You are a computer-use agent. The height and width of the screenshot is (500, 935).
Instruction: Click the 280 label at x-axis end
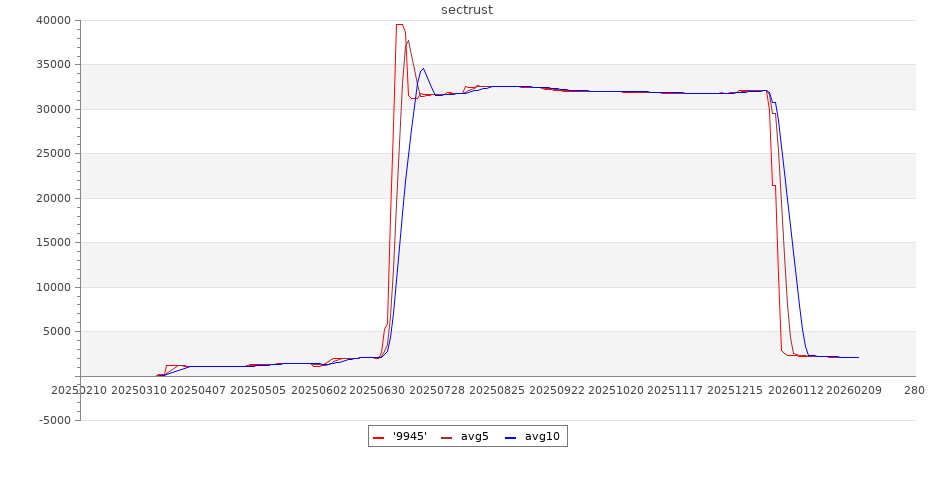pos(914,390)
